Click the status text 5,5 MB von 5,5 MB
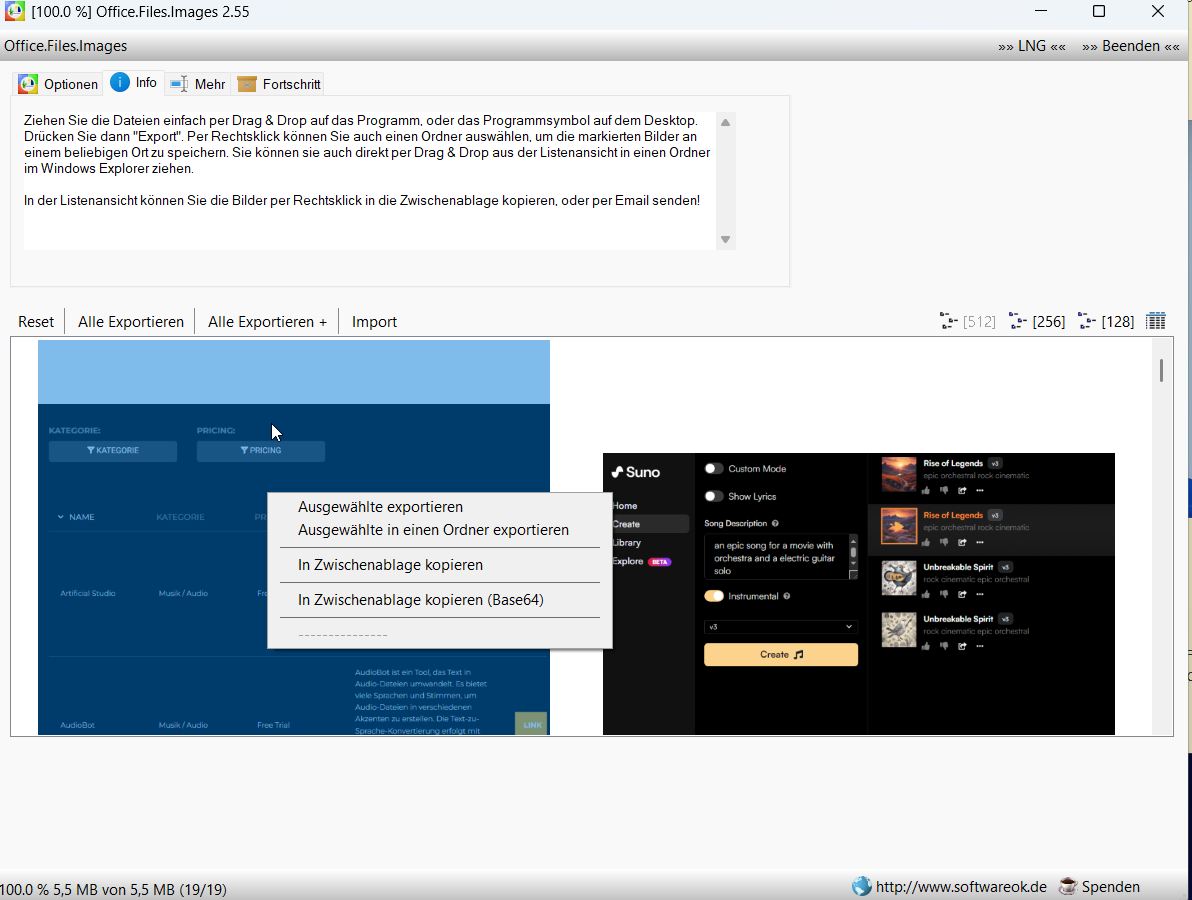Image resolution: width=1192 pixels, height=900 pixels. pos(114,889)
